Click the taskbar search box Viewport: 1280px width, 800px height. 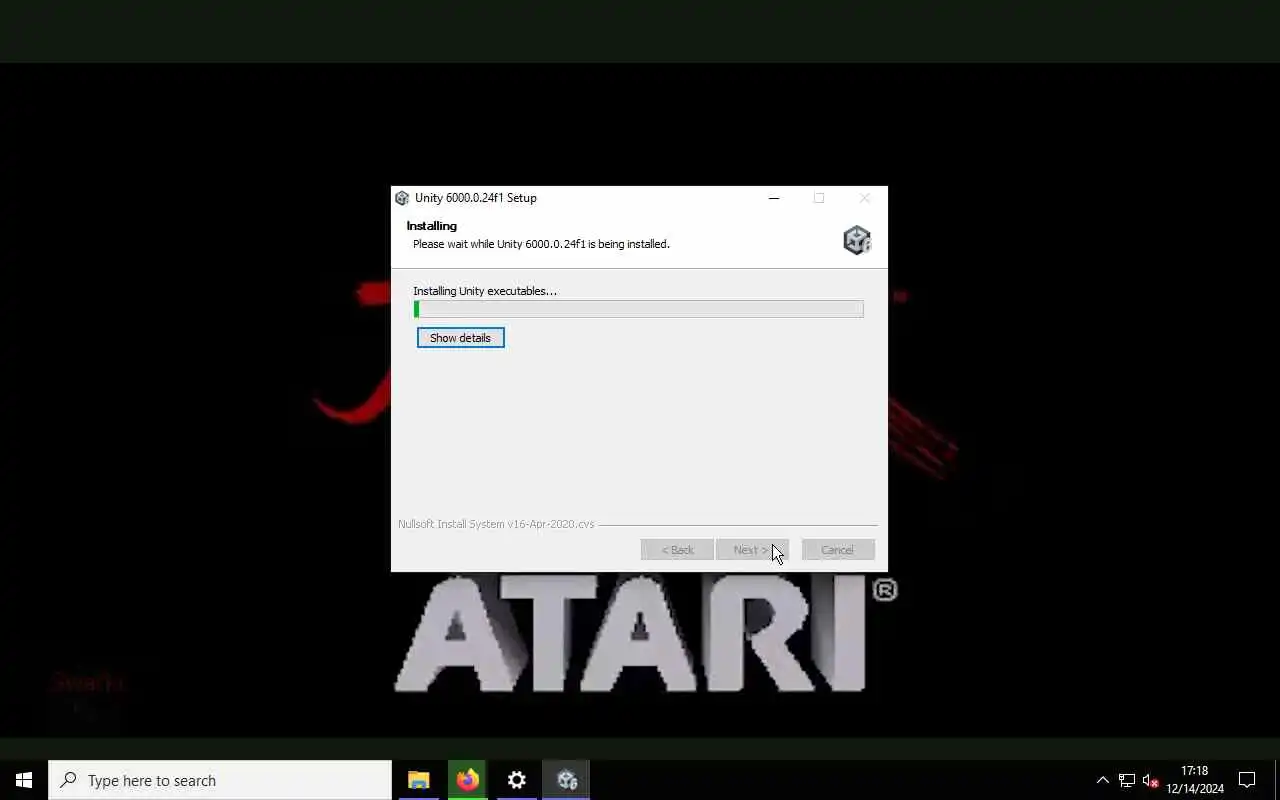click(x=220, y=780)
